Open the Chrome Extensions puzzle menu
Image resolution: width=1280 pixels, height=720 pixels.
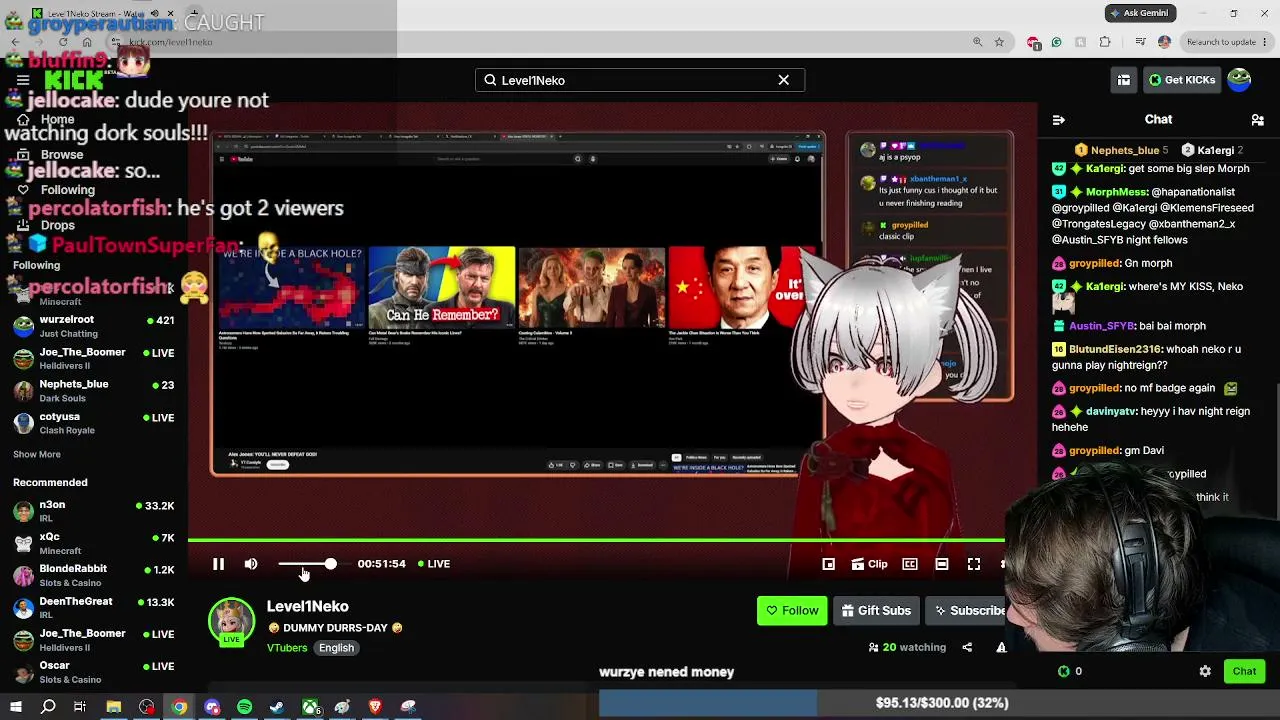tap(1105, 42)
